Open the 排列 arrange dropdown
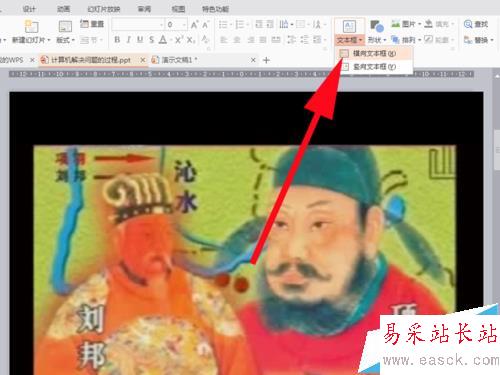The width and height of the screenshot is (500, 375). pyautogui.click(x=406, y=40)
